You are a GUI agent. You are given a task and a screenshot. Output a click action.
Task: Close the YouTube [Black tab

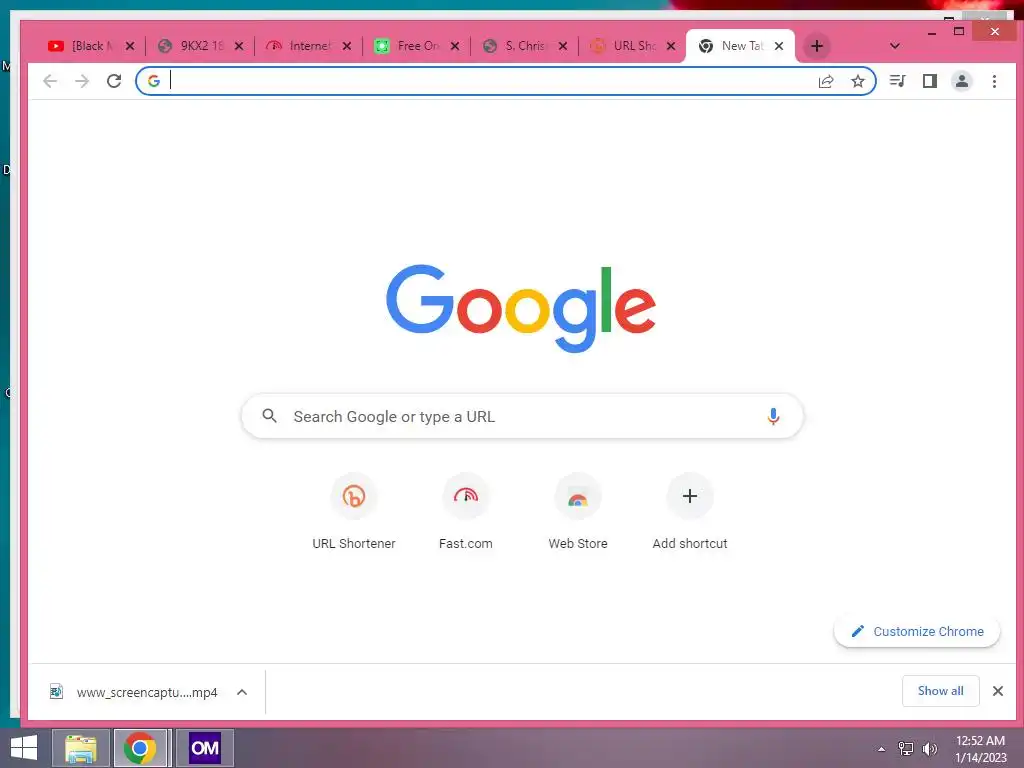pyautogui.click(x=130, y=46)
